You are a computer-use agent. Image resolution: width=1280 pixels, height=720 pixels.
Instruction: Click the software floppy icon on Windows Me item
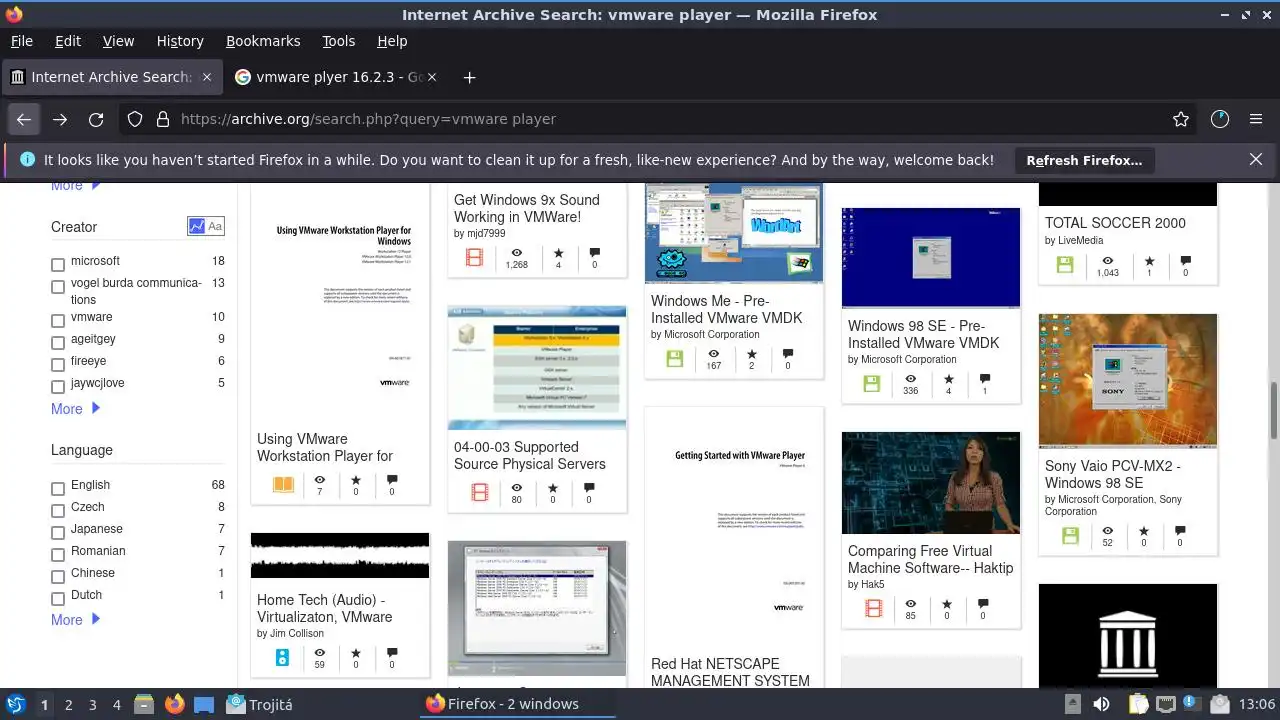[675, 359]
